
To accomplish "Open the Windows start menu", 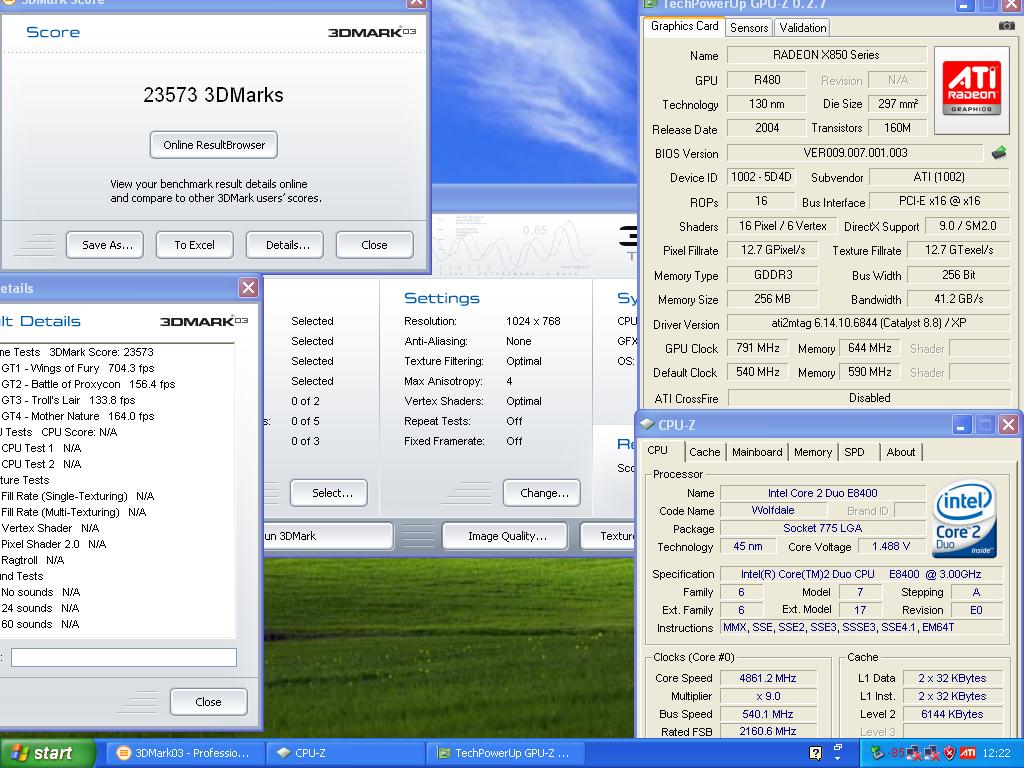I will click(x=47, y=753).
